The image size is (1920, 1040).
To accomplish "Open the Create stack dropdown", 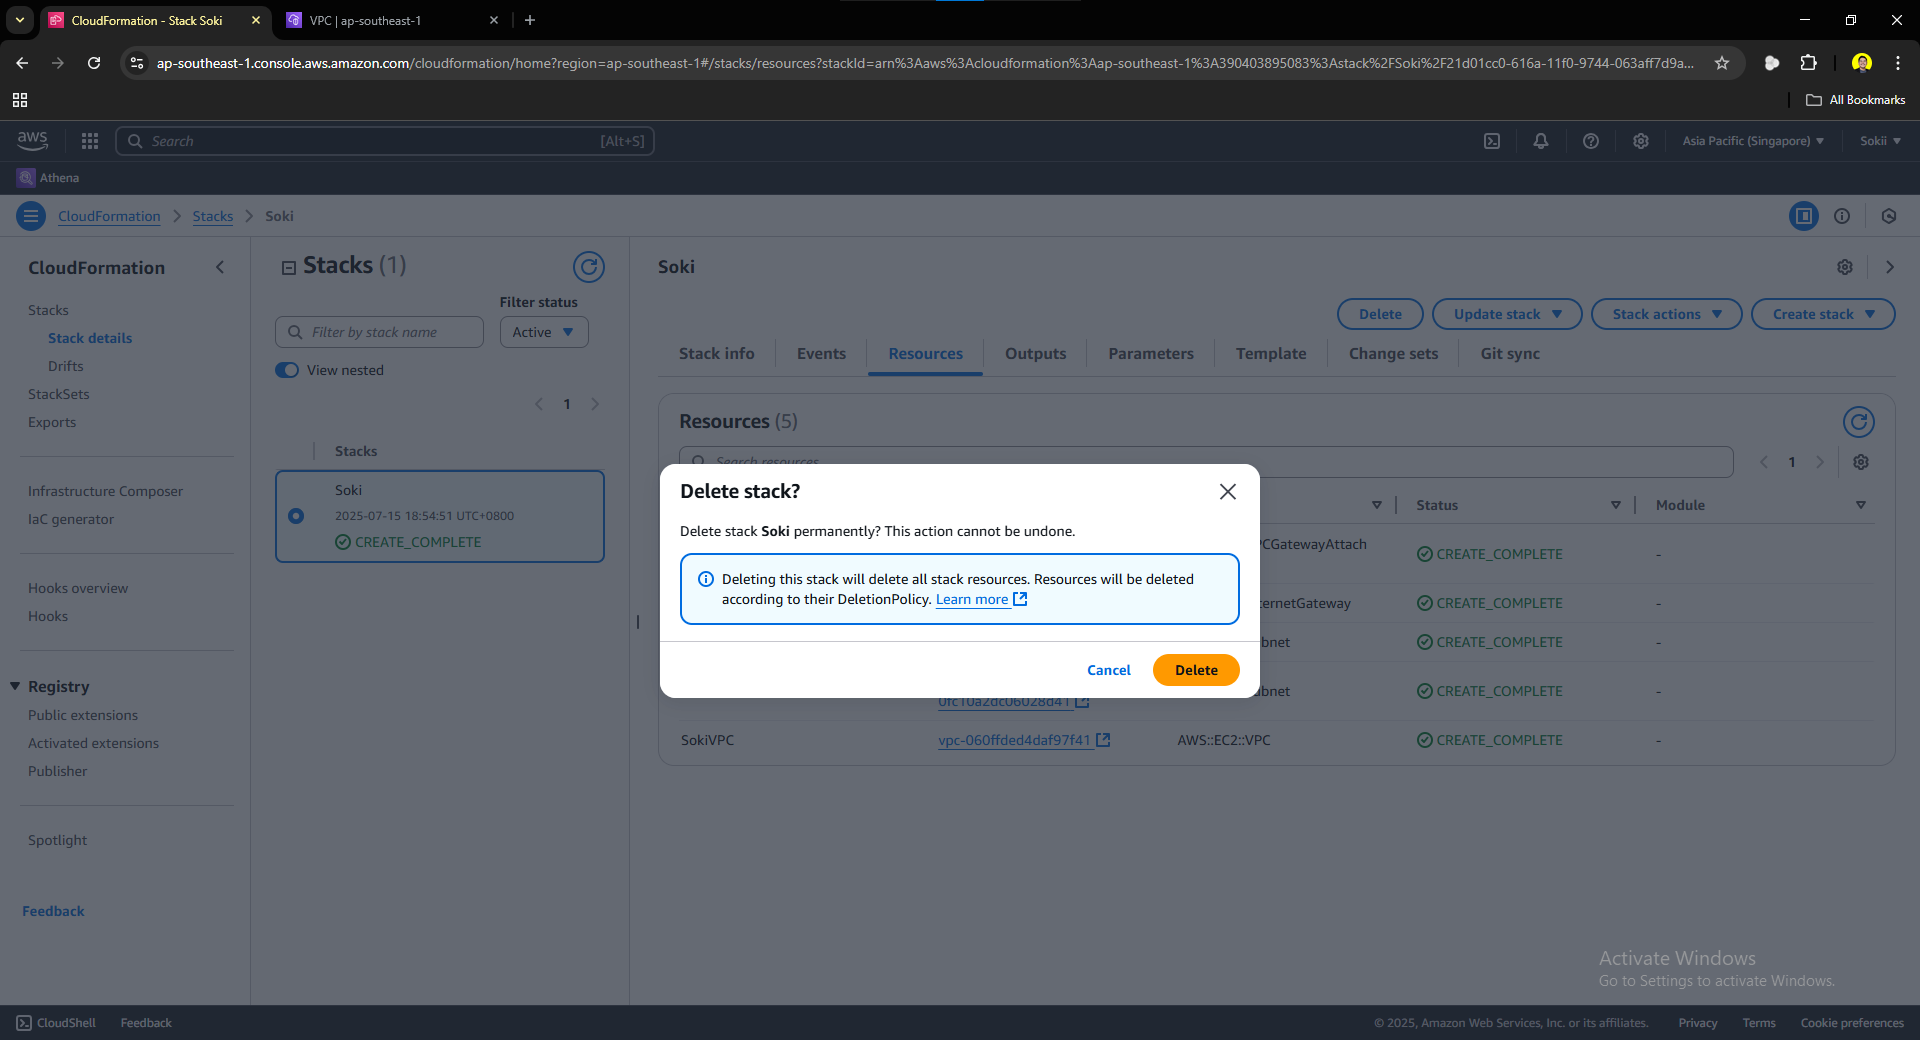I will [x=1823, y=314].
